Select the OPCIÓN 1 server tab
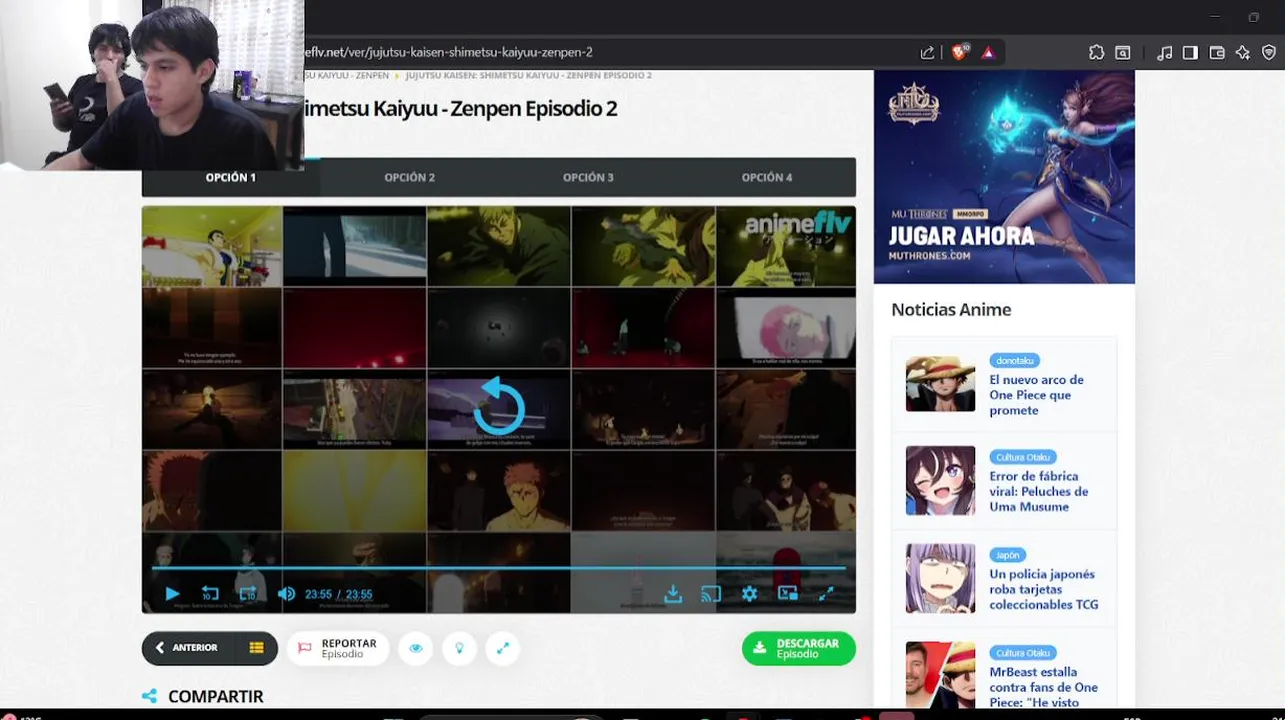The width and height of the screenshot is (1285, 720). pos(231,177)
